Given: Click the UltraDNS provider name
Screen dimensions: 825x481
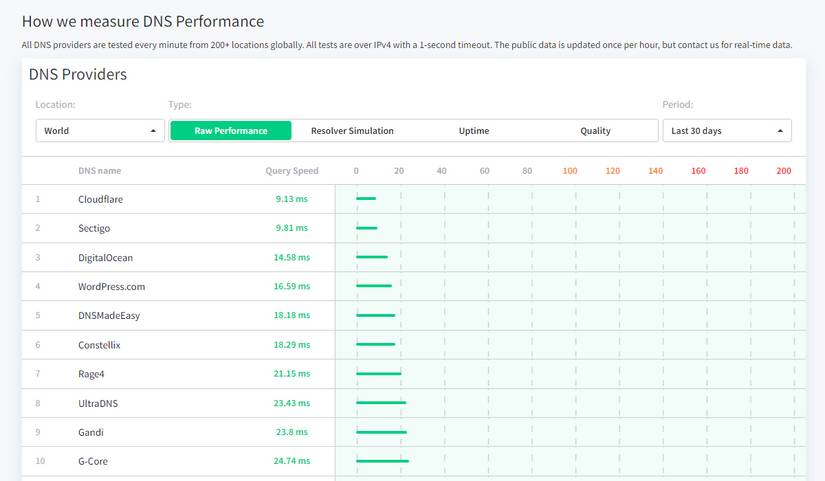Looking at the screenshot, I should 98,404.
